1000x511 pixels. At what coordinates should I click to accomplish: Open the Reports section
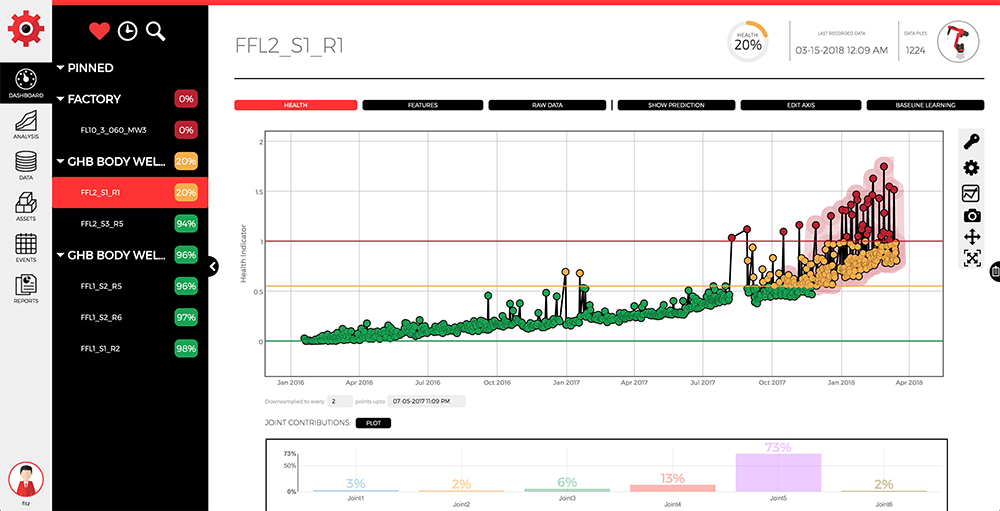click(x=26, y=289)
